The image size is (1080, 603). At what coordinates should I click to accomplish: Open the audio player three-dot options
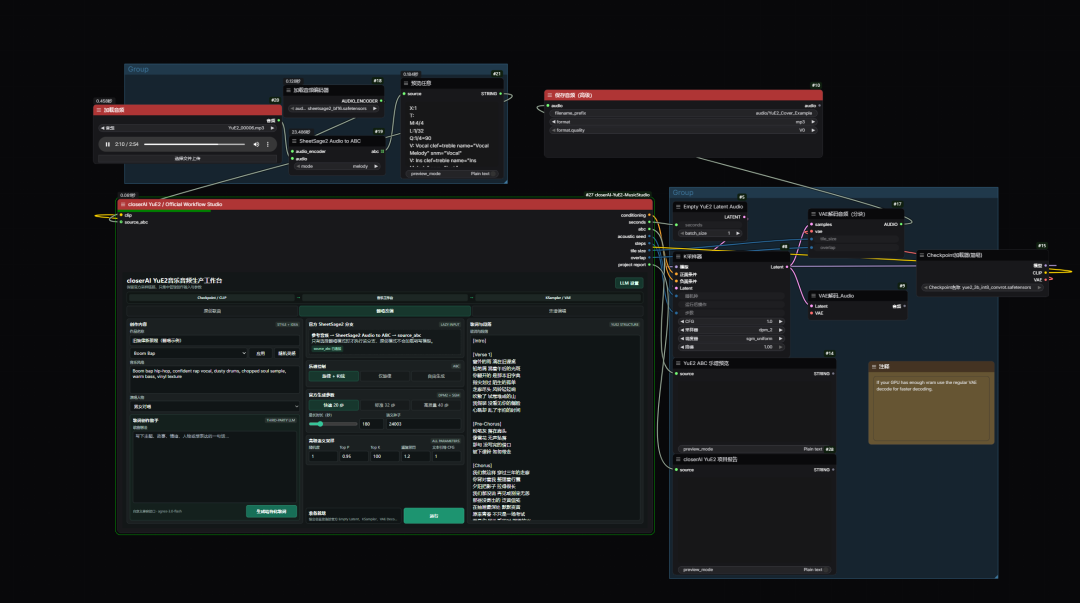268,144
